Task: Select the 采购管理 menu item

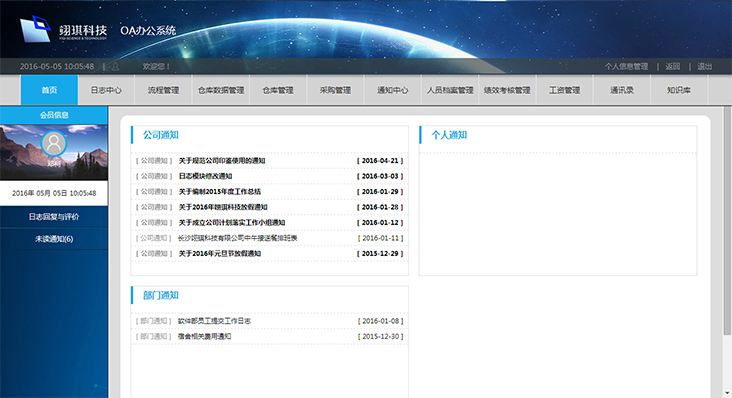Action: [335, 90]
